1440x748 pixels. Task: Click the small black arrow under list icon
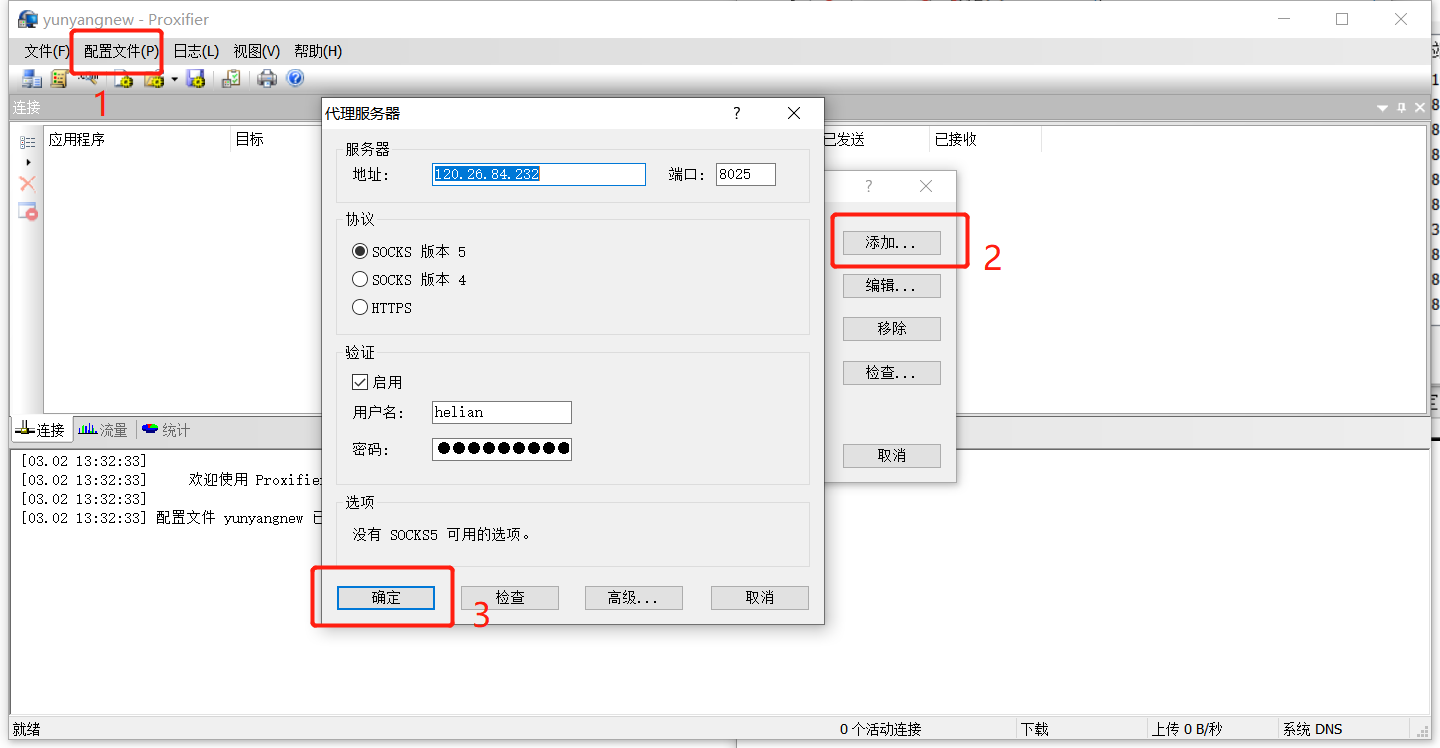(x=28, y=162)
